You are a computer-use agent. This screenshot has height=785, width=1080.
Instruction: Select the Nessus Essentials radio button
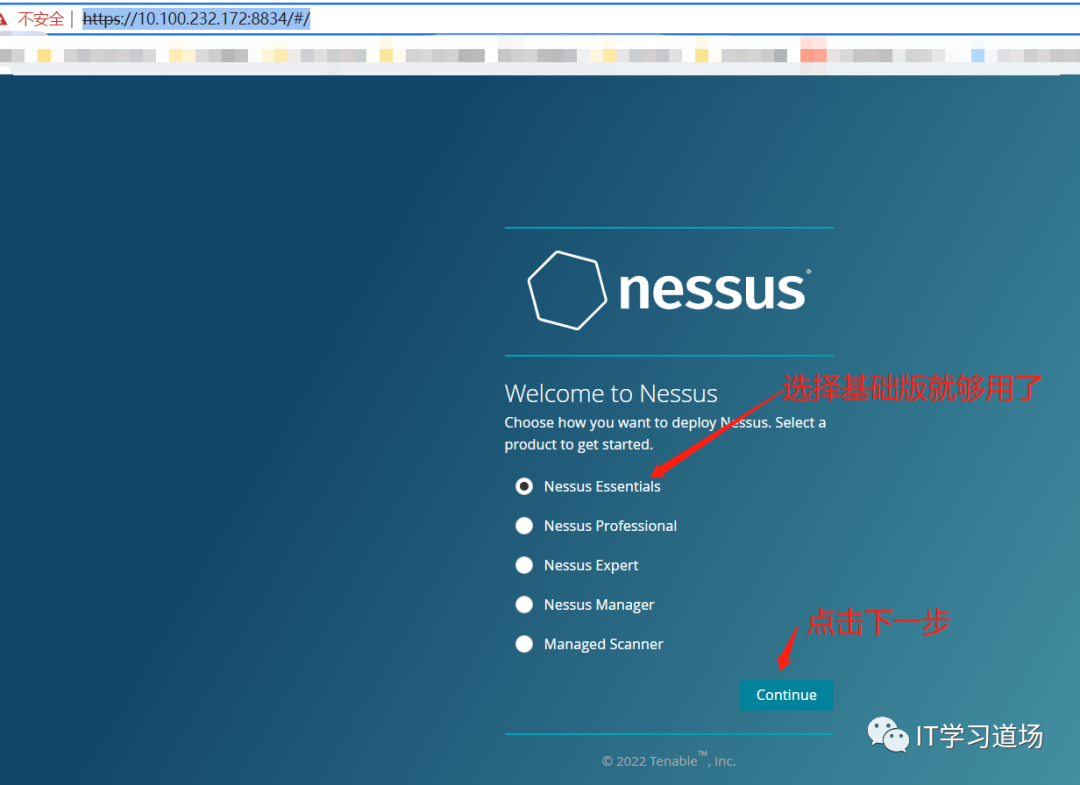(x=524, y=487)
